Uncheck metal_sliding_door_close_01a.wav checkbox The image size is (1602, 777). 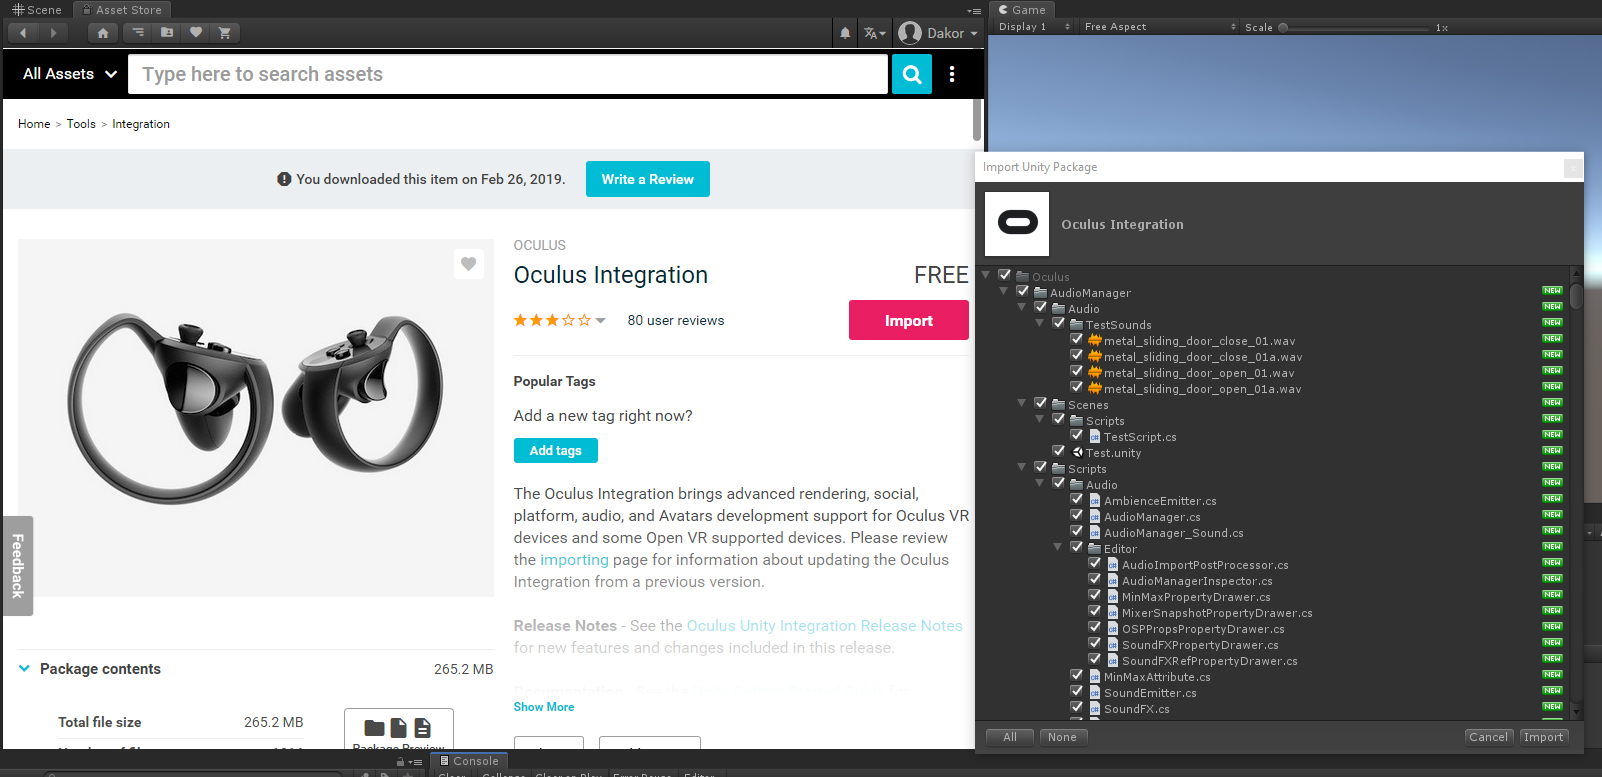(x=1076, y=355)
